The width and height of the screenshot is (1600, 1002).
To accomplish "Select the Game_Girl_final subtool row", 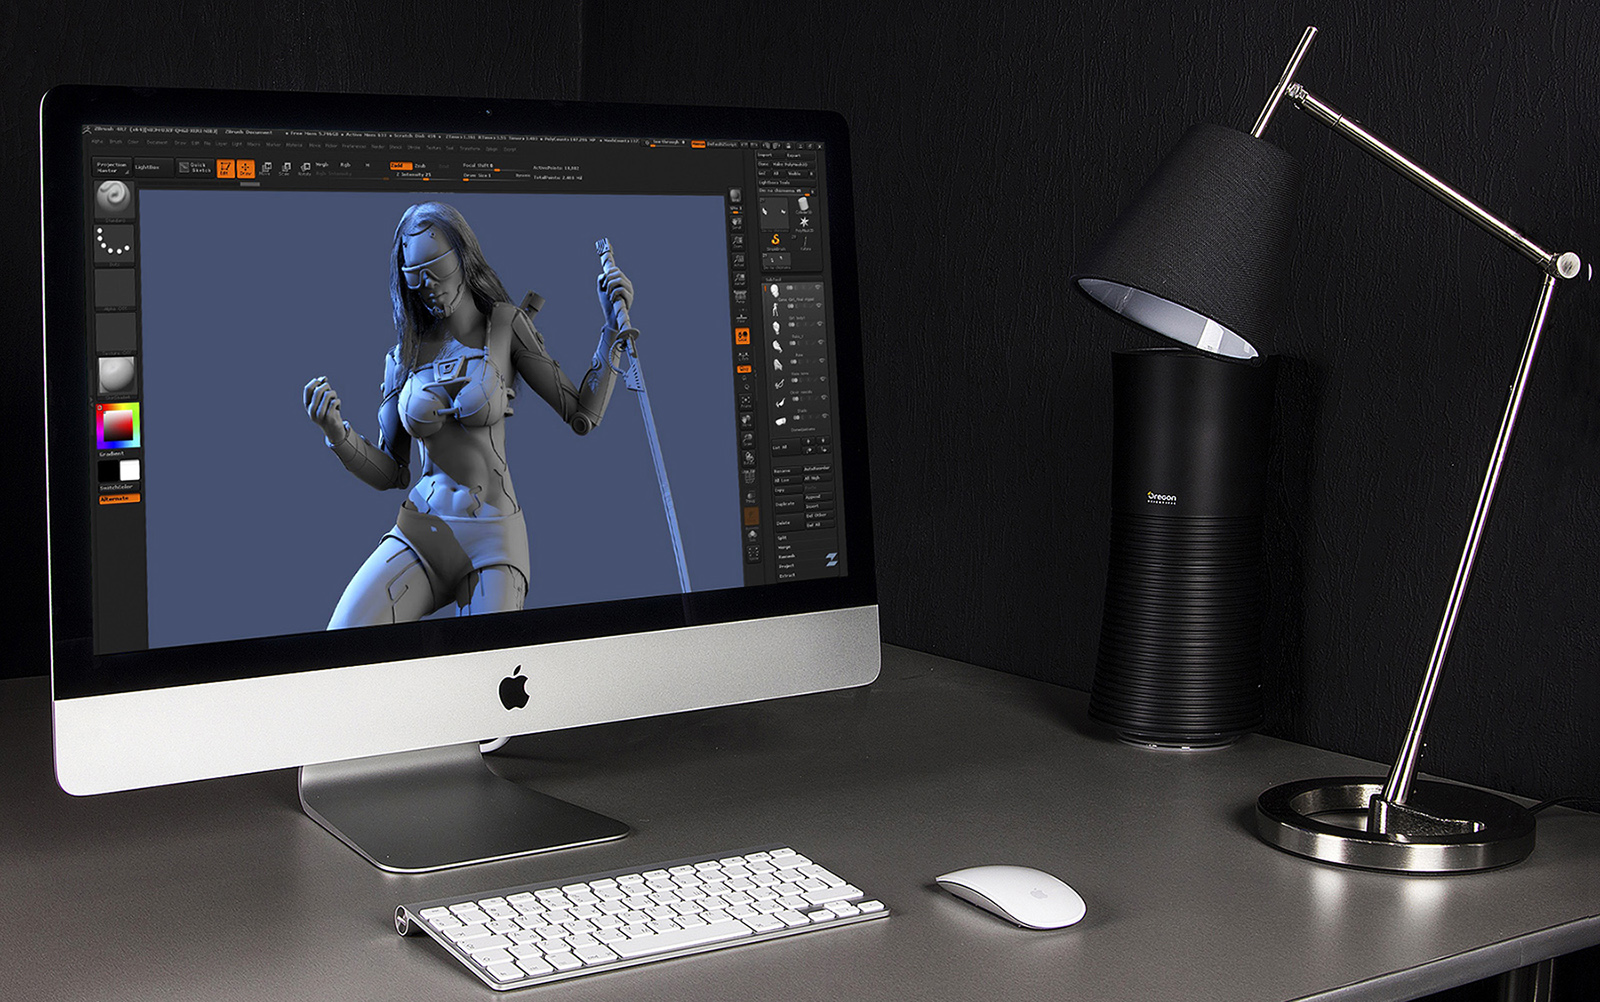I will coord(792,292).
